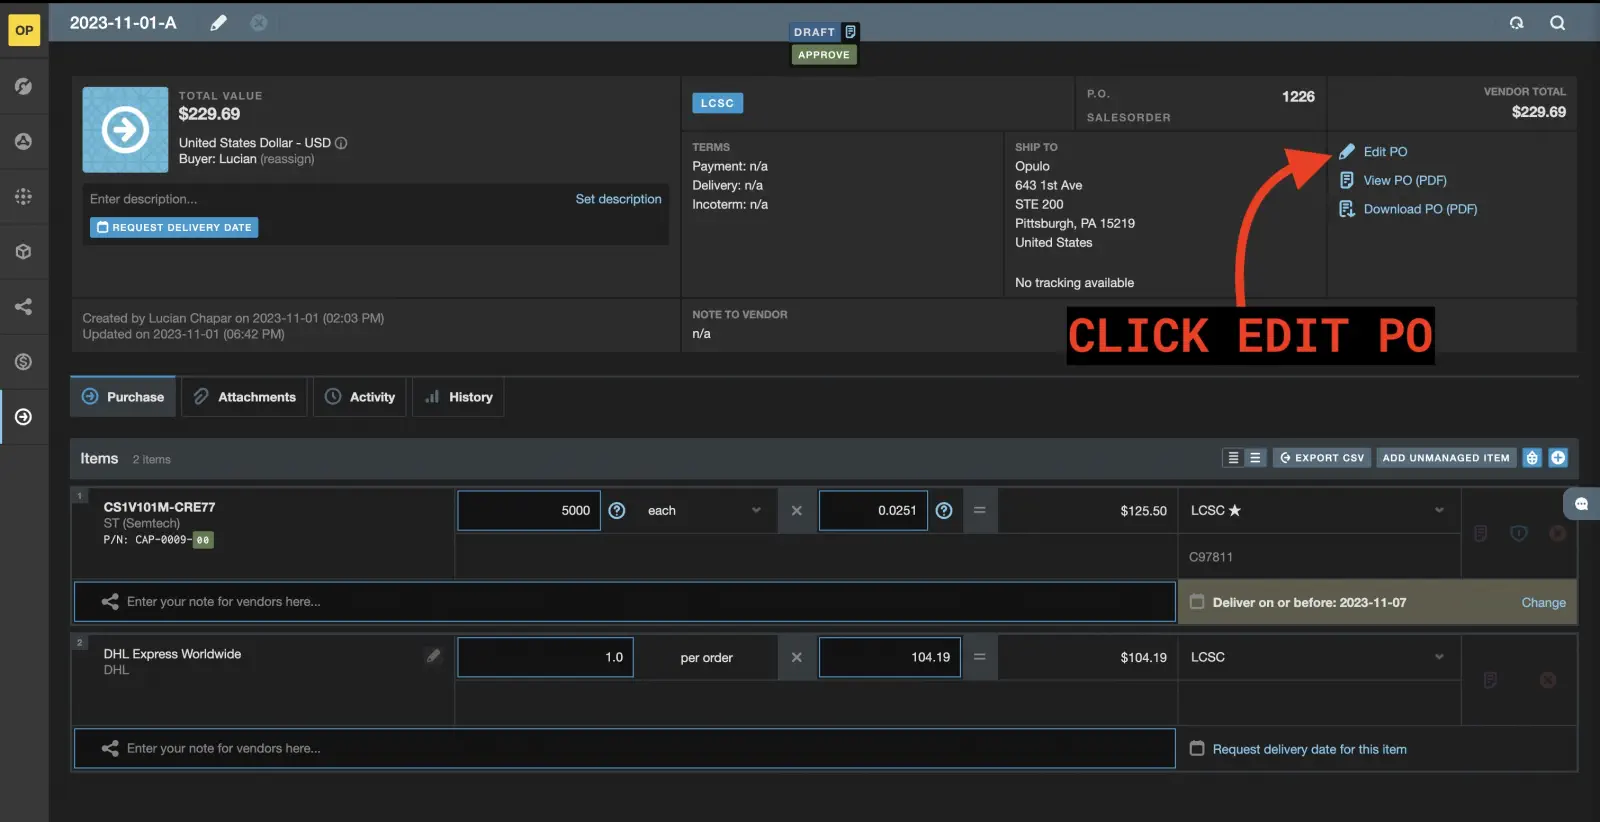Click the help icon beside the 5000 quantity
The height and width of the screenshot is (822, 1600).
pyautogui.click(x=617, y=511)
